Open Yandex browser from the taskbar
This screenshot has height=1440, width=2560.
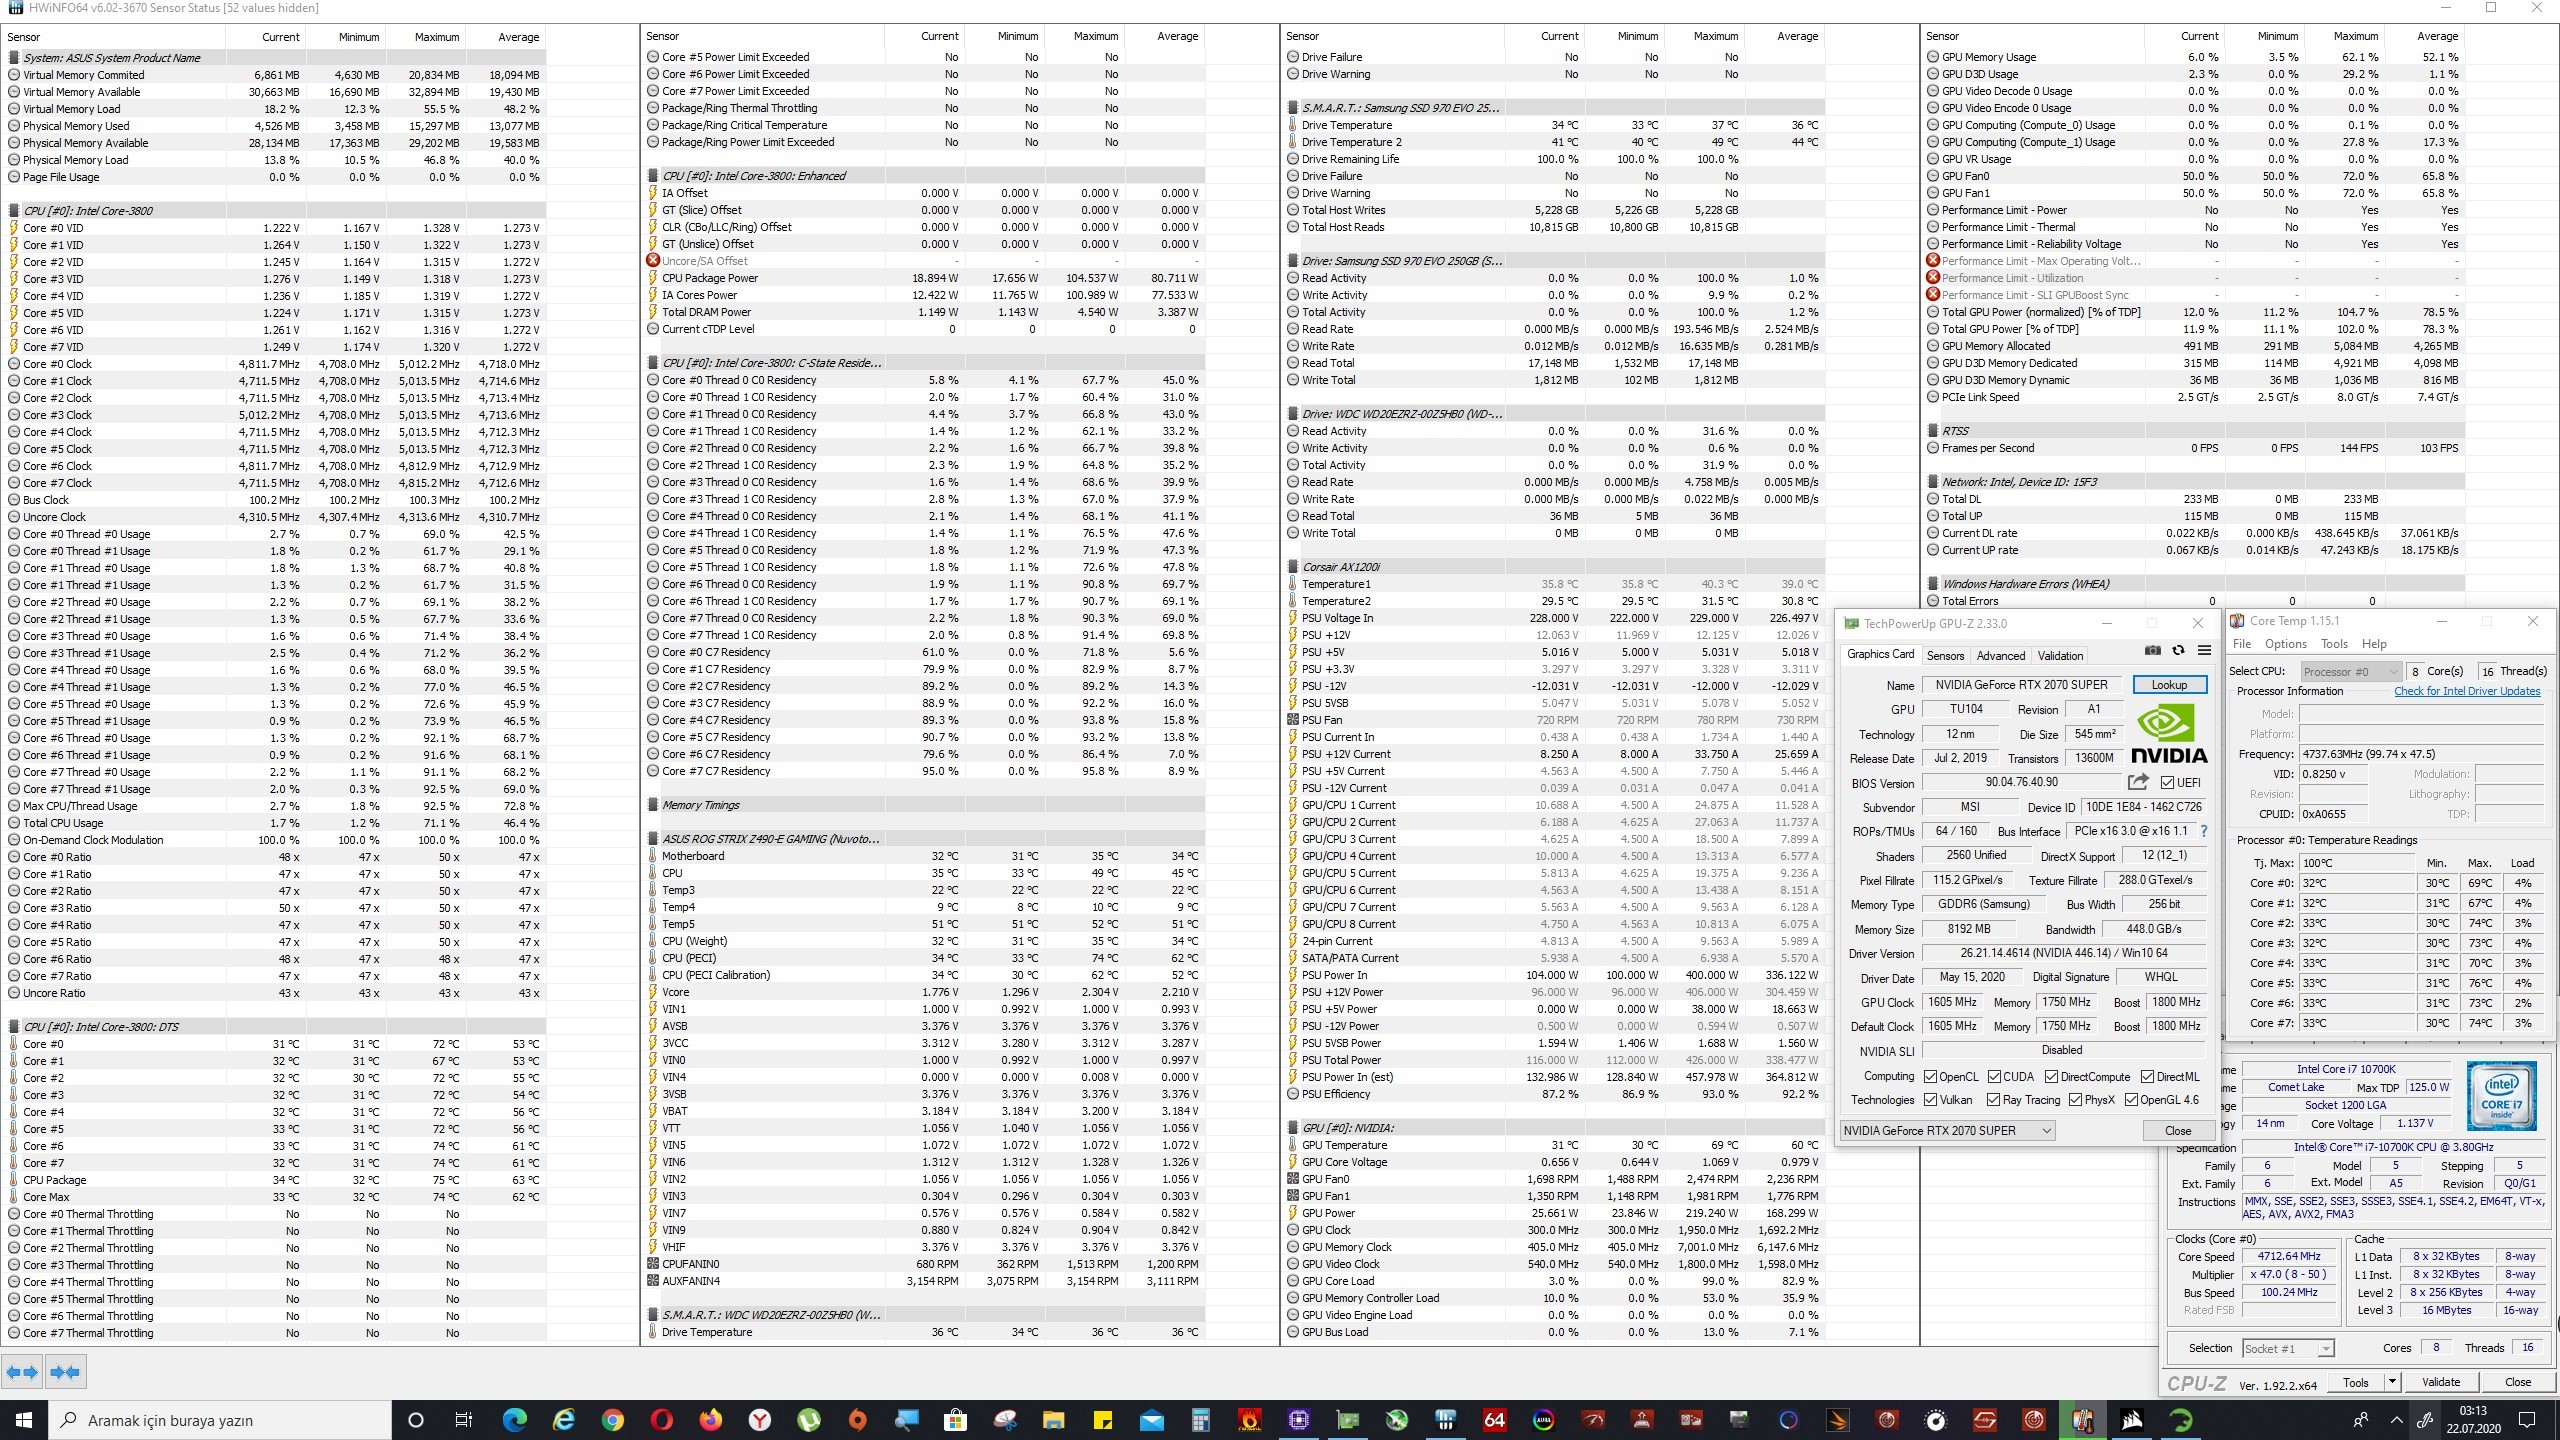[x=760, y=1419]
